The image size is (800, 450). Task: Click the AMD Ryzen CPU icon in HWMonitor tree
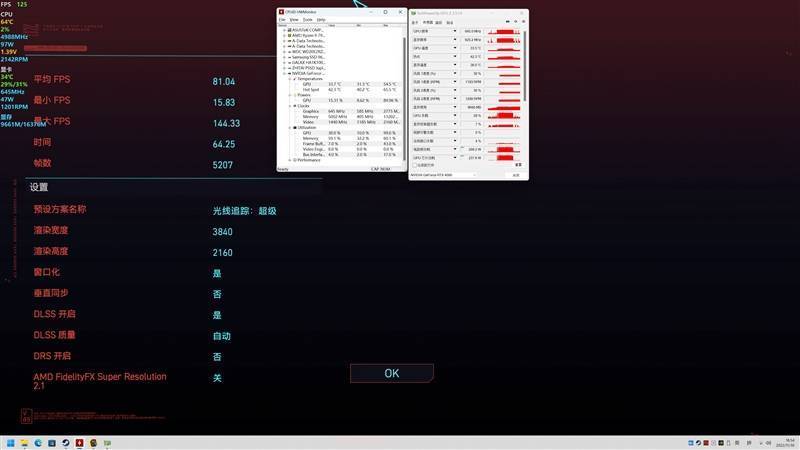click(x=289, y=36)
